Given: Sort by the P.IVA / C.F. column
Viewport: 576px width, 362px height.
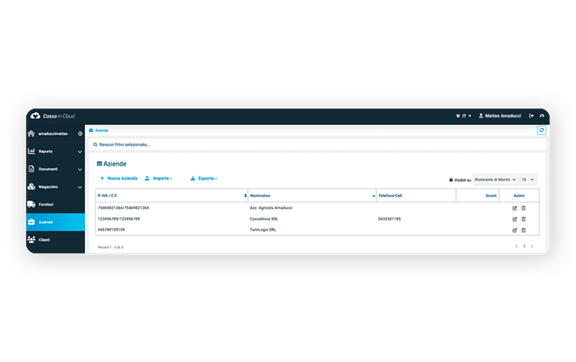Looking at the screenshot, I should tap(172, 196).
